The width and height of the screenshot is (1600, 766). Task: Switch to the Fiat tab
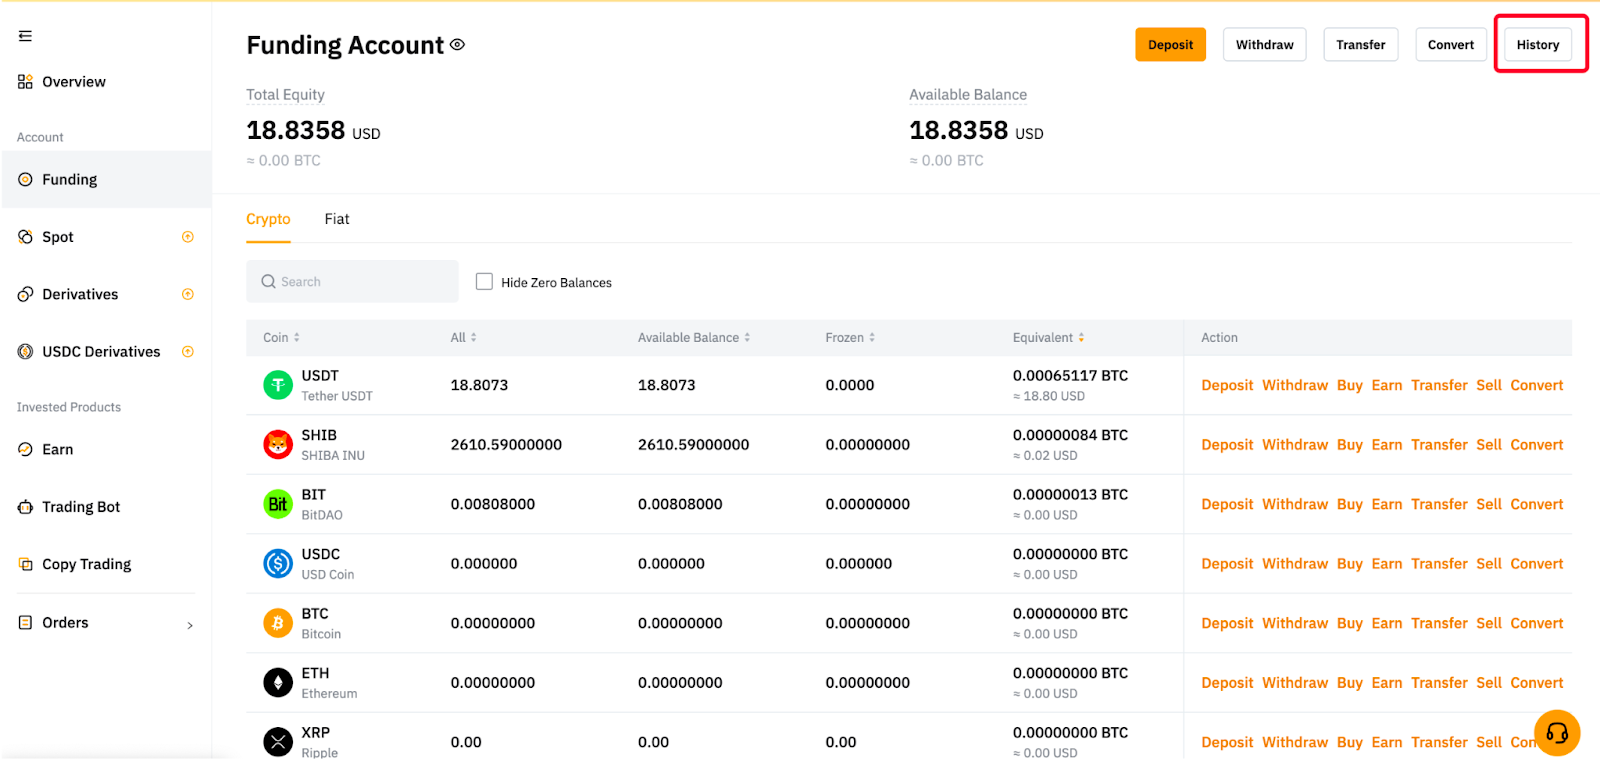337,219
